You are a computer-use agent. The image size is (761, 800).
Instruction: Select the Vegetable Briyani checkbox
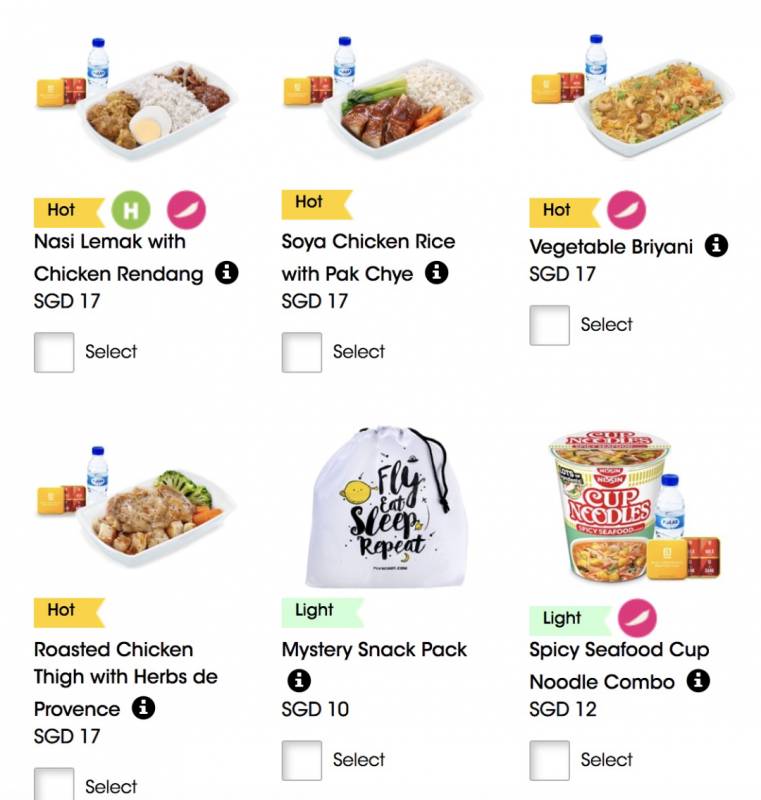[549, 325]
